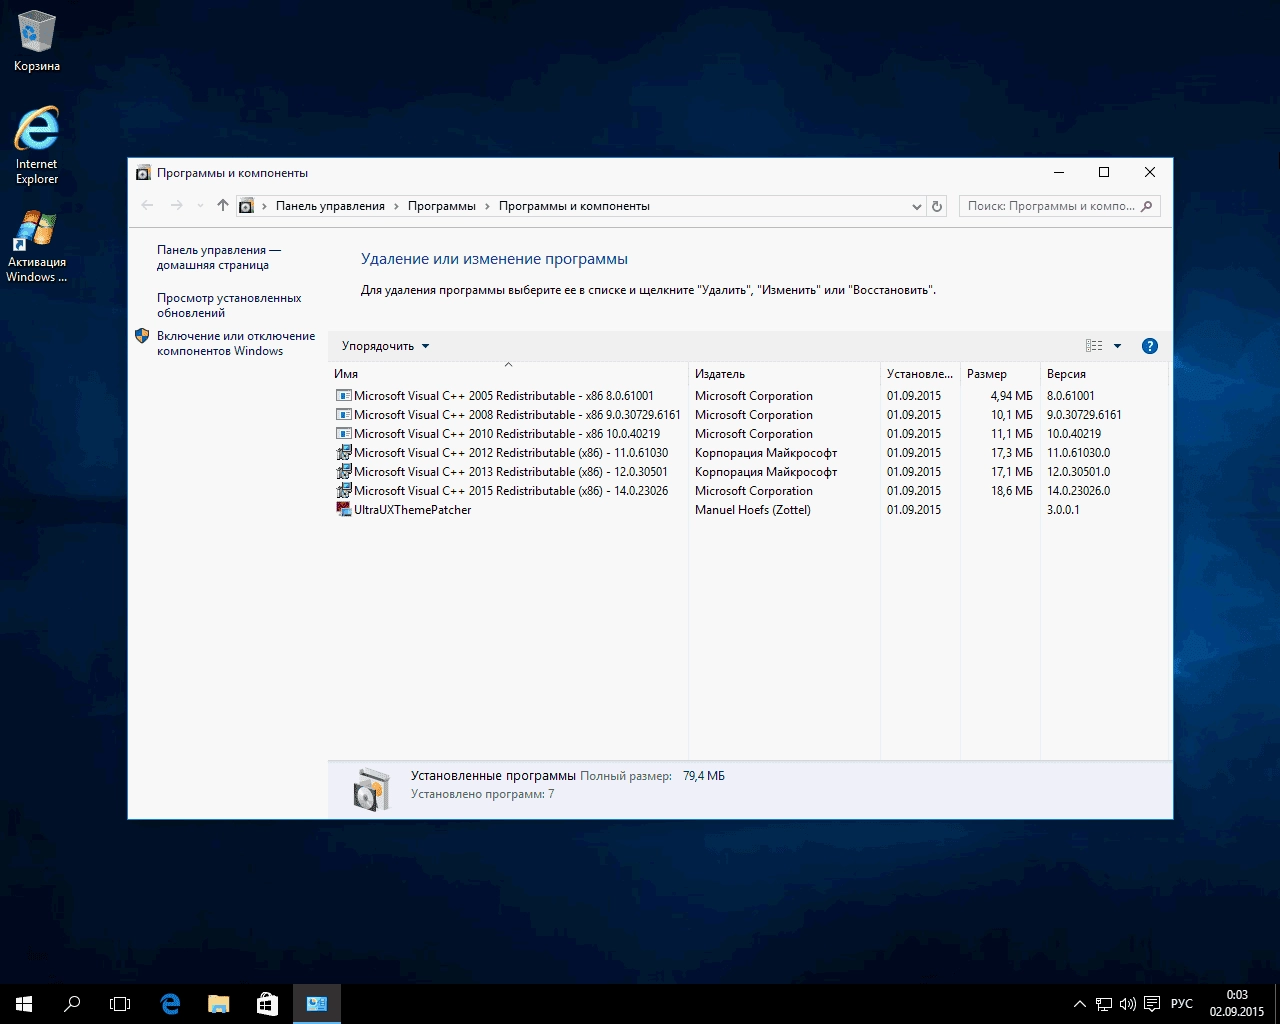
Task: Click the UltraUXThemePatcher program icon
Action: (343, 510)
